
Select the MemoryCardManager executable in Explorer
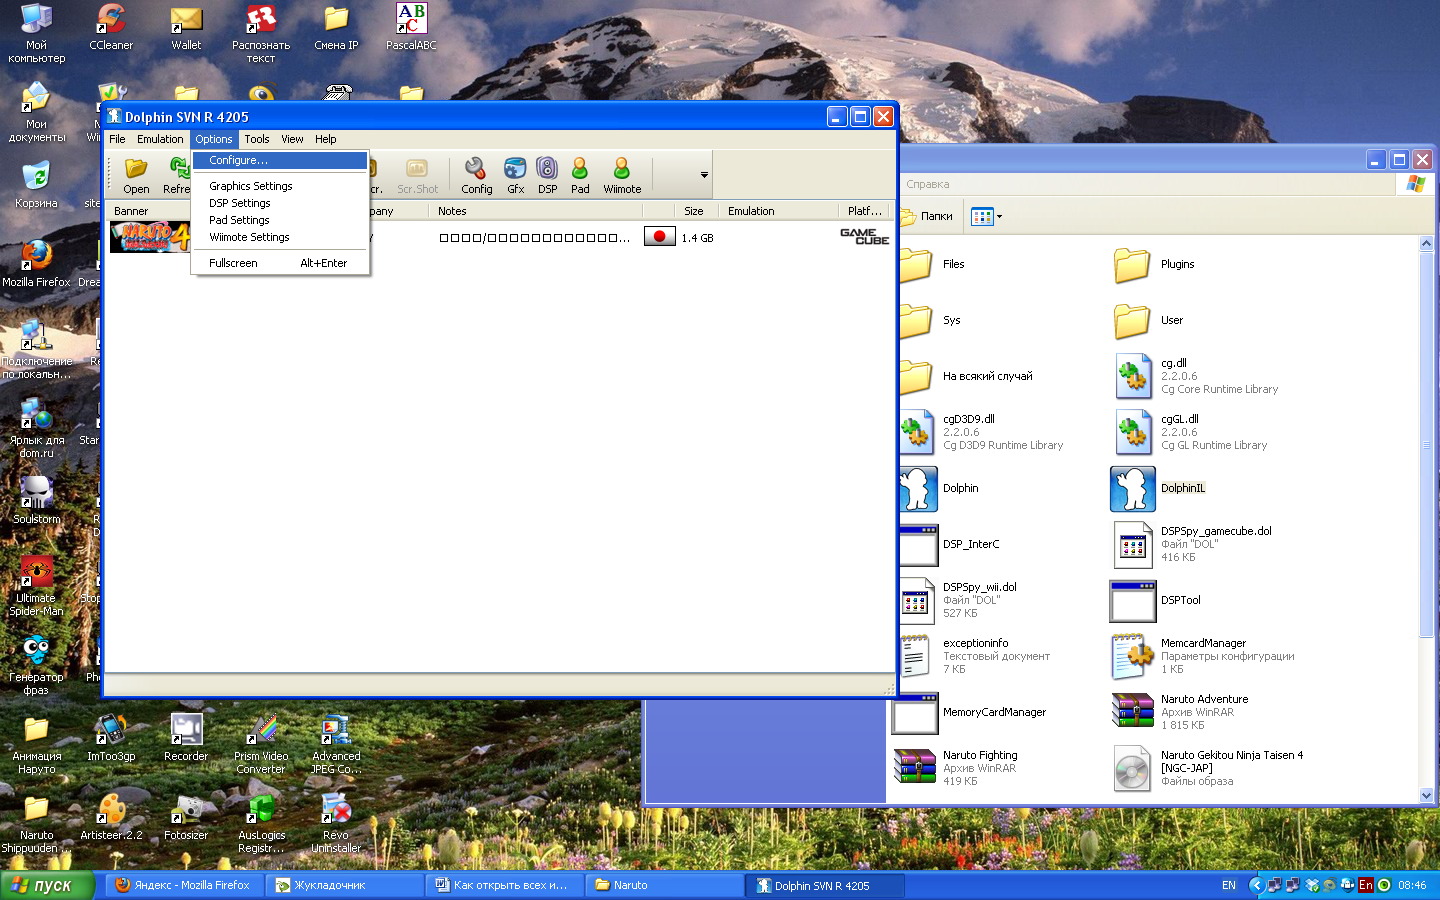(x=969, y=712)
